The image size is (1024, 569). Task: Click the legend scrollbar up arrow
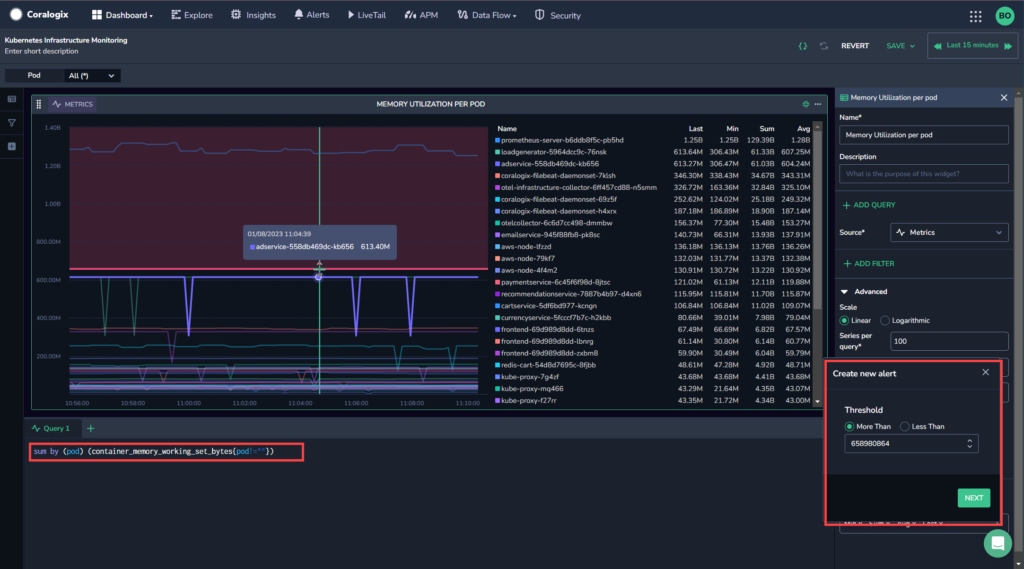pos(817,125)
